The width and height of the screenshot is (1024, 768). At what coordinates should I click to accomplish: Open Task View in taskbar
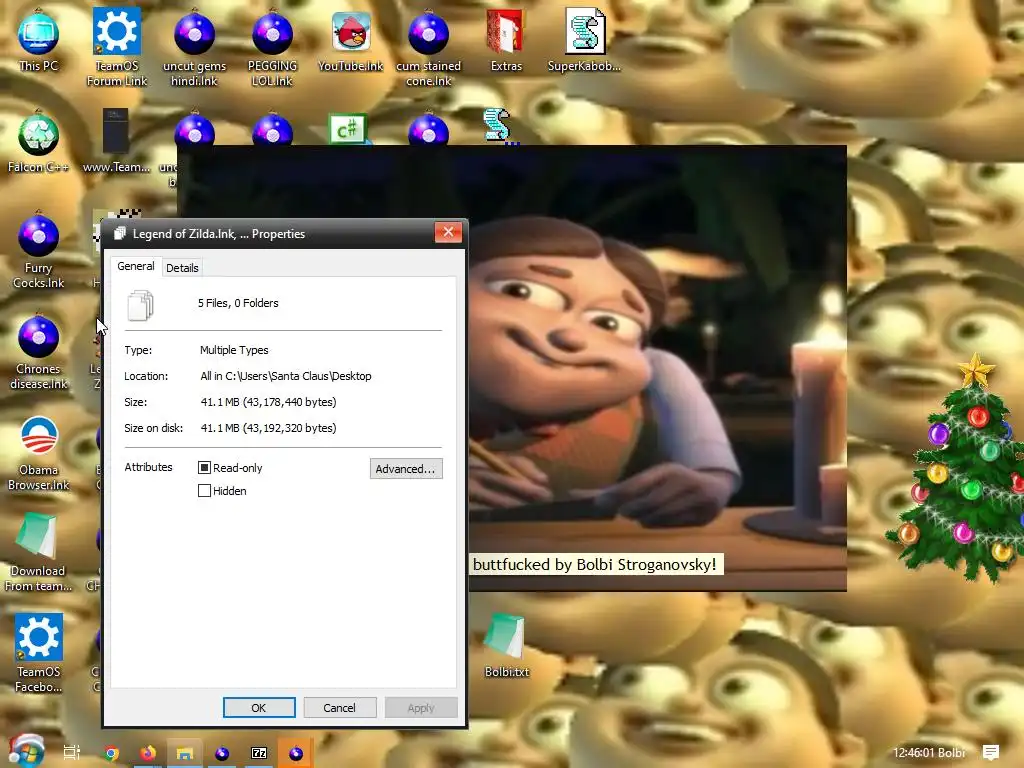click(72, 753)
